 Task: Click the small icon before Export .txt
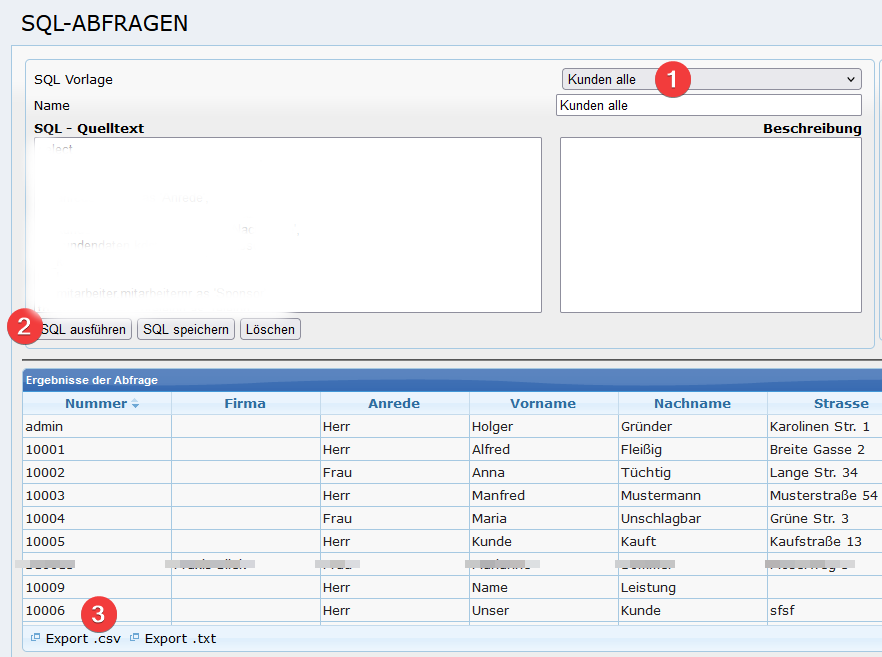point(134,638)
